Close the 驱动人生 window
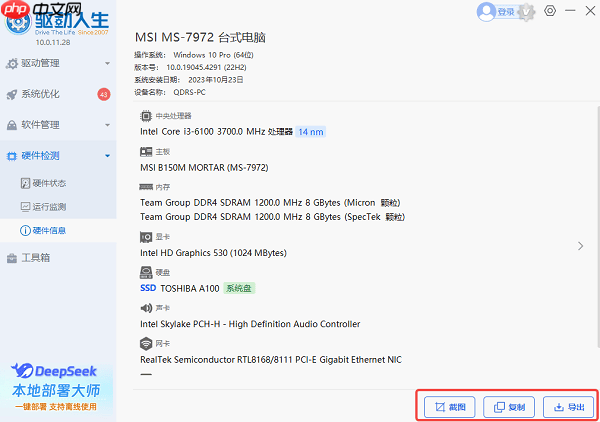The width and height of the screenshot is (600, 422). pyautogui.click(x=590, y=11)
